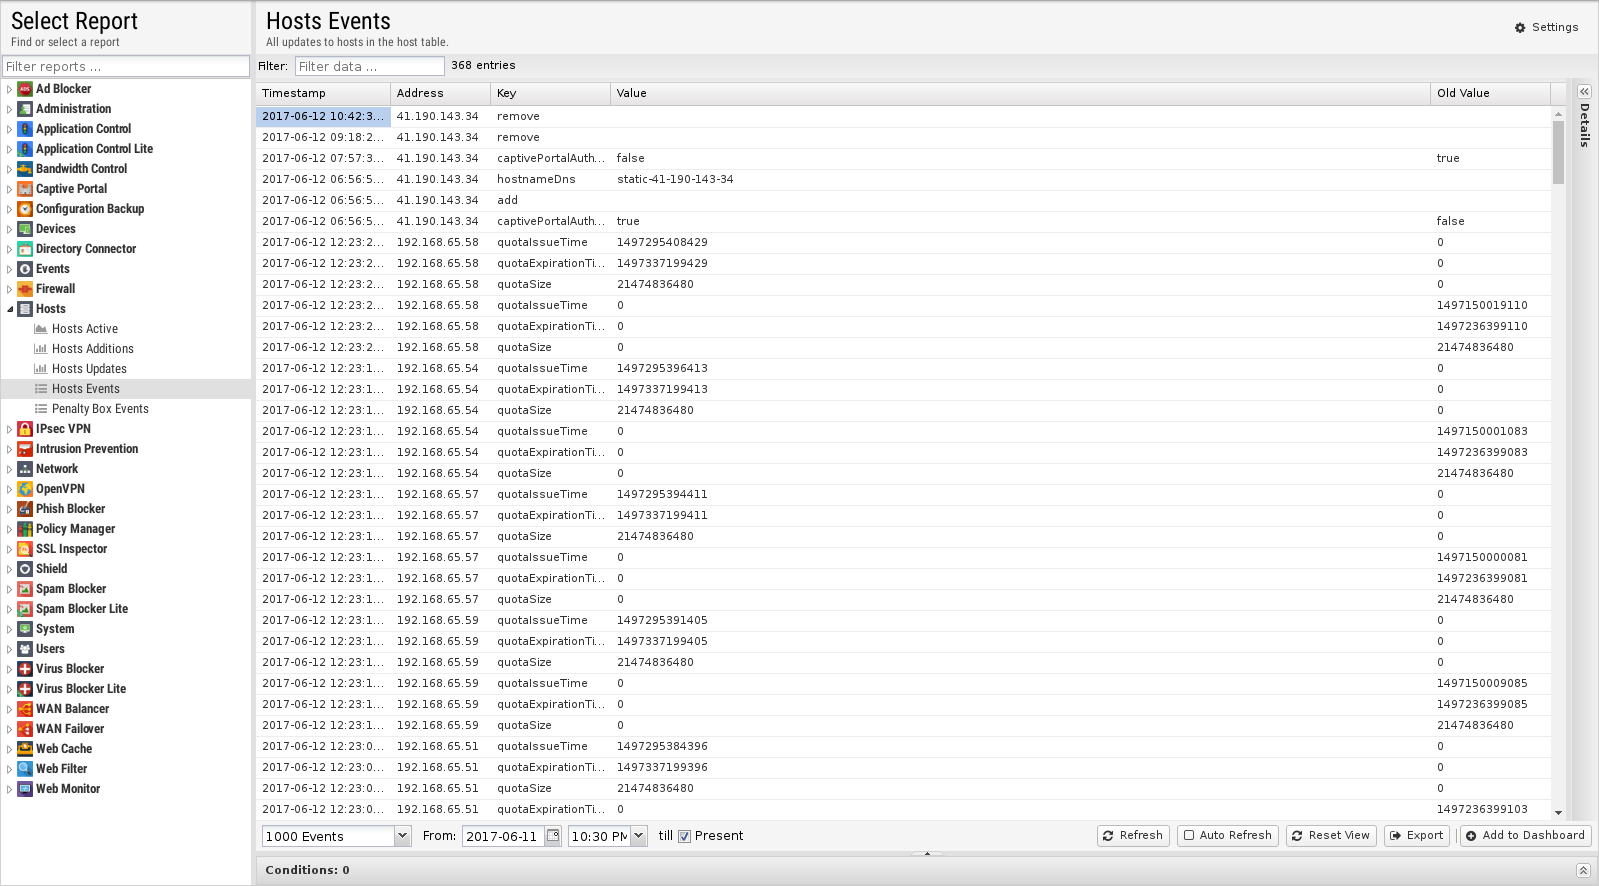Click the From date field 2017-06-11
Image resolution: width=1599 pixels, height=886 pixels.
point(503,836)
